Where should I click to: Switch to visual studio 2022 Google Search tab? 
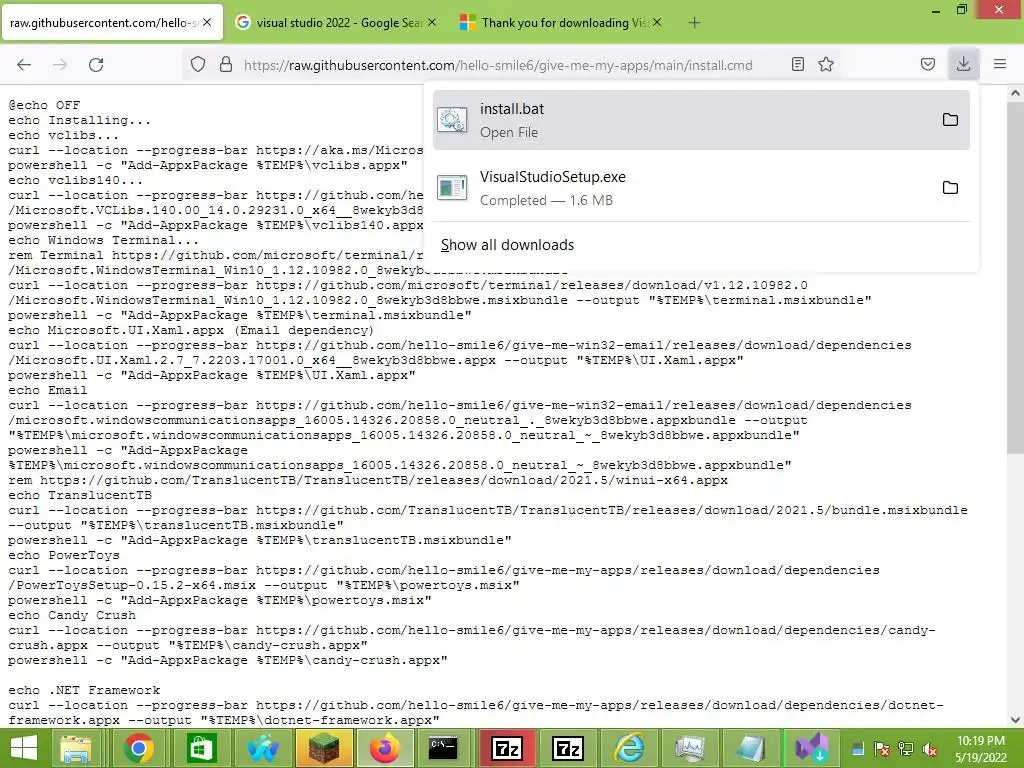[x=336, y=23]
